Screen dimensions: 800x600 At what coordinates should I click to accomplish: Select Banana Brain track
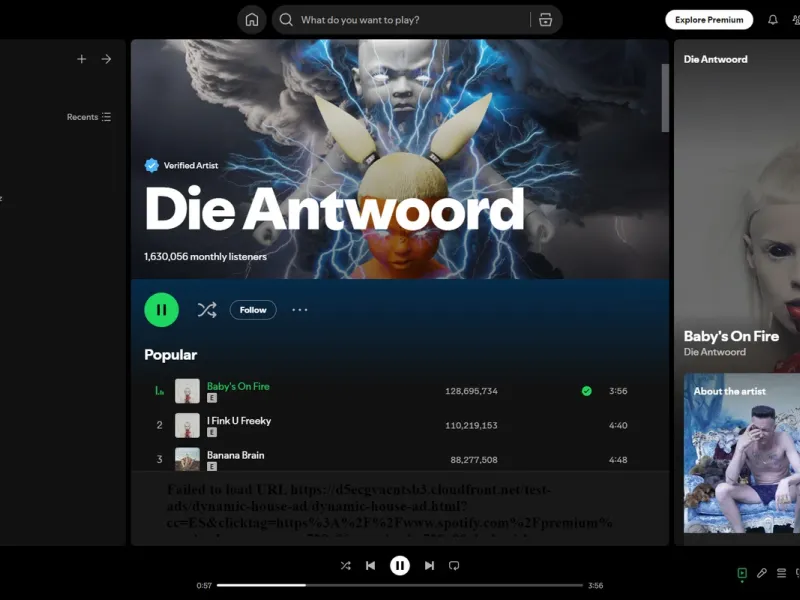pos(236,455)
